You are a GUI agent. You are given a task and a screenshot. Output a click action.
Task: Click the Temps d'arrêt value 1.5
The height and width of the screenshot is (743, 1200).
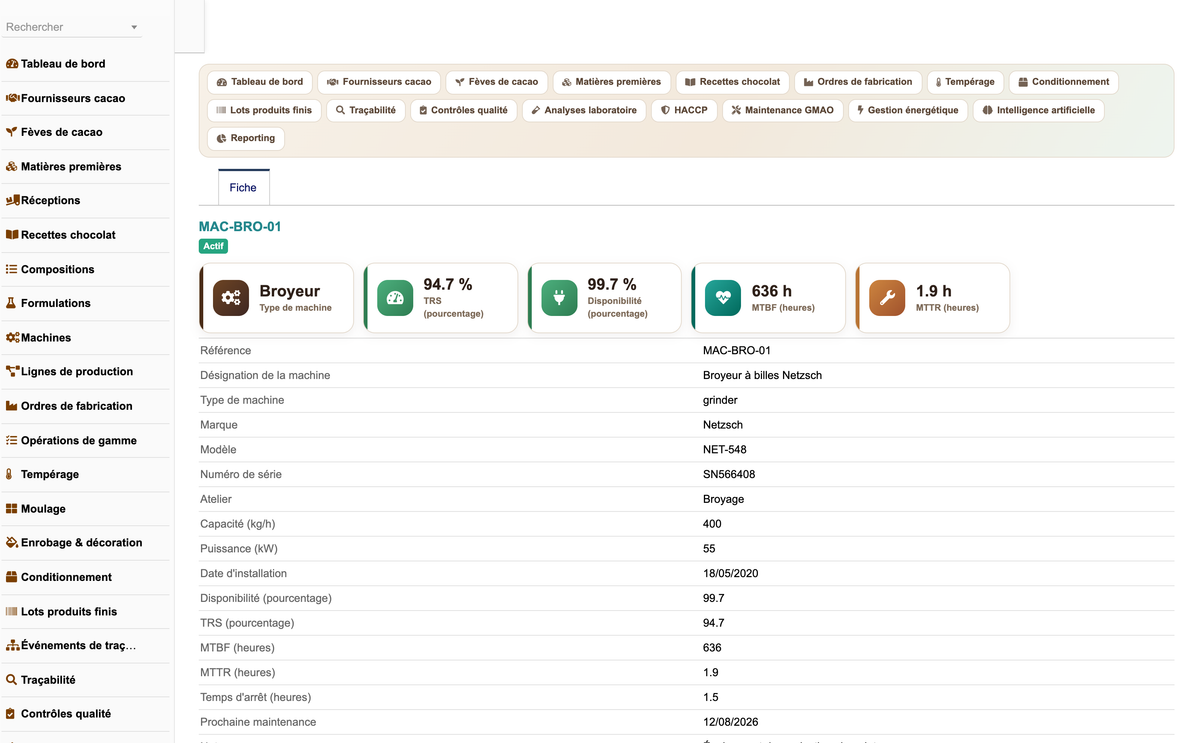point(711,697)
